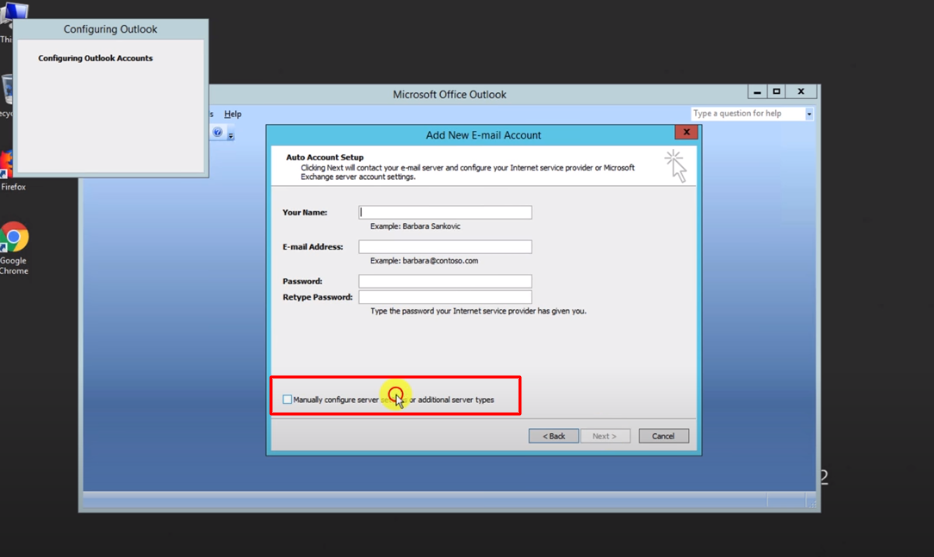Screen dimensions: 934x557
Task: Click 'Example: Barbara Sankovic' hint text
Action: pyautogui.click(x=415, y=226)
